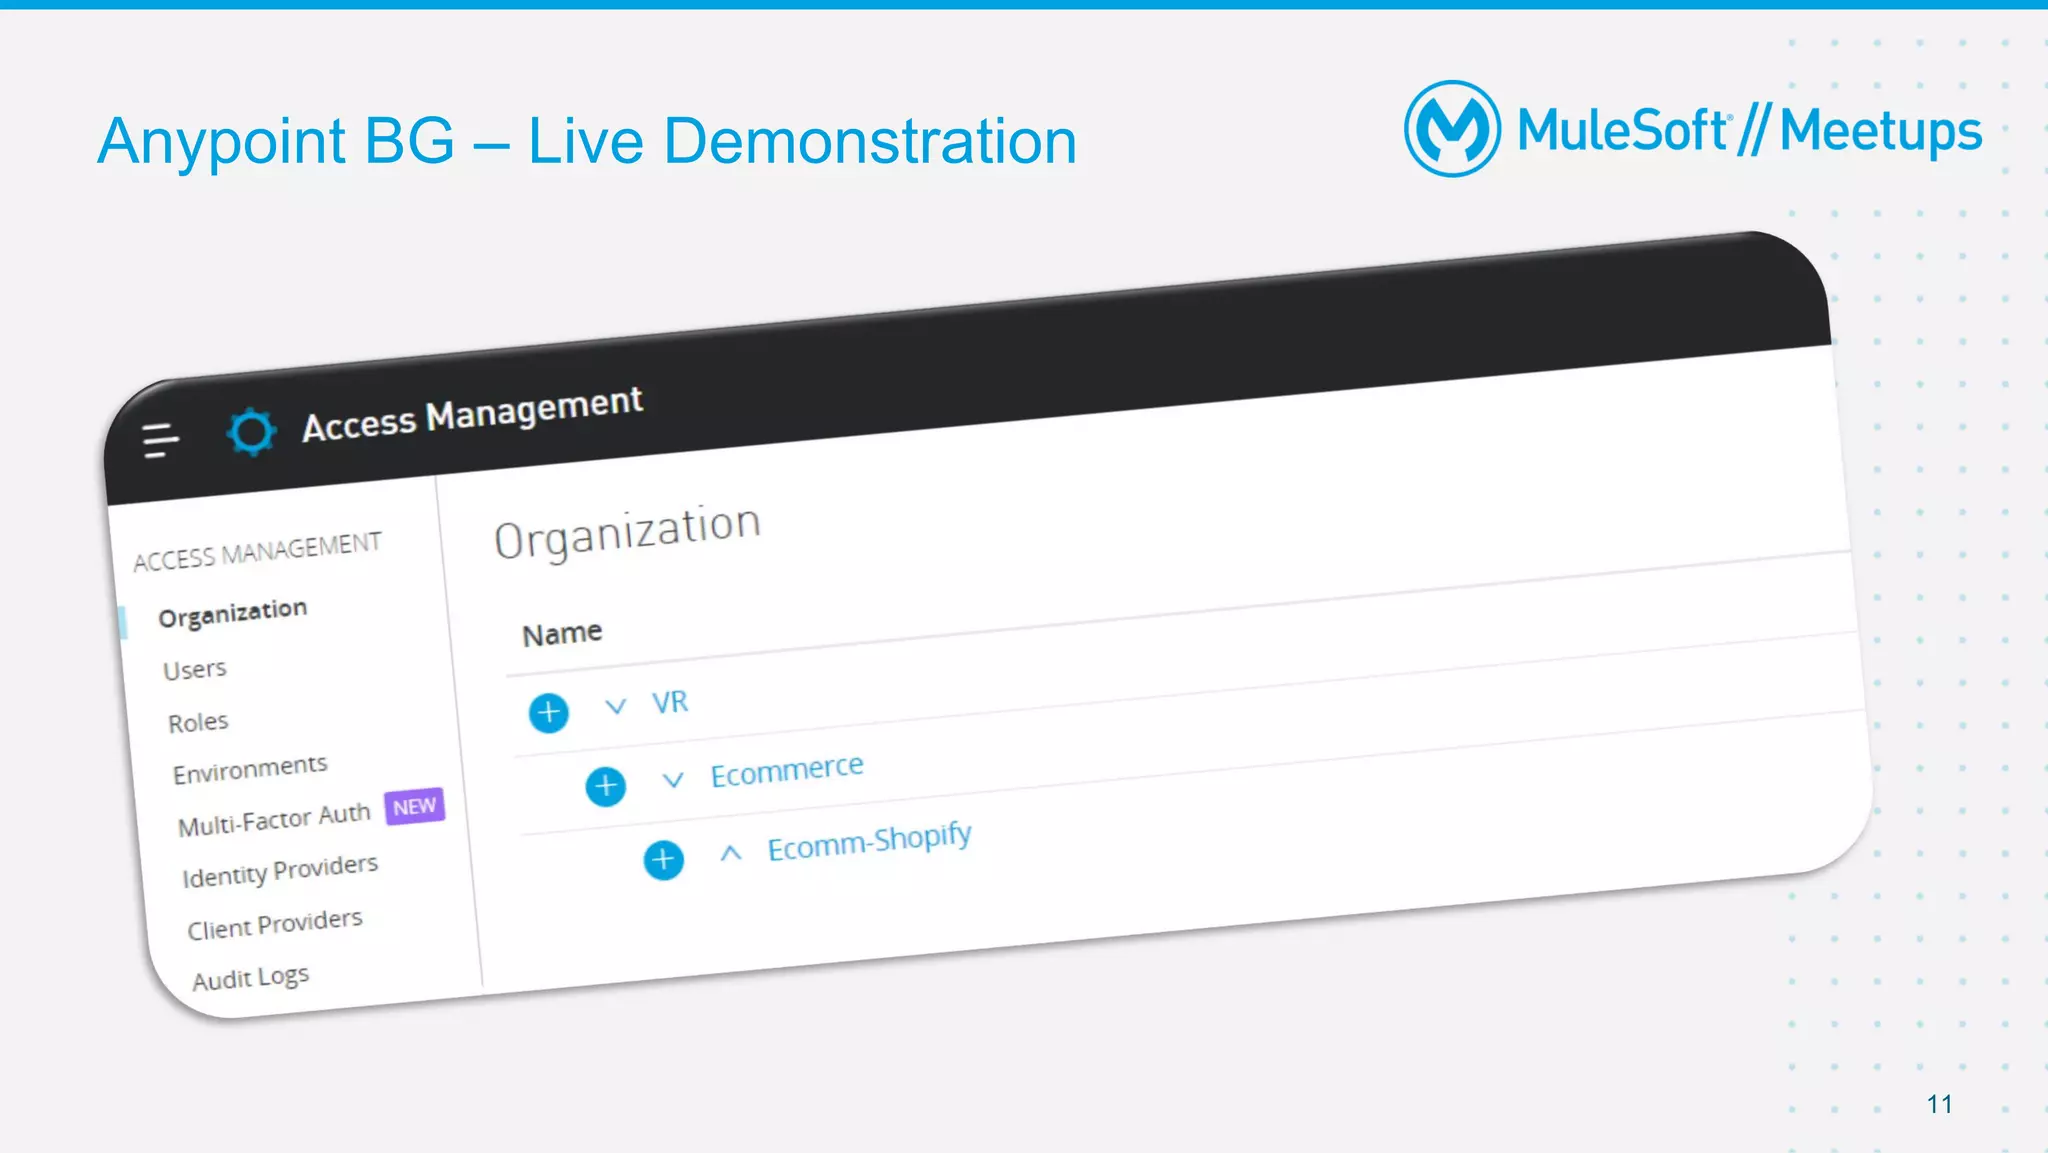Click the MuleSoft Meetups wordmark
The height and width of the screenshot is (1153, 2048).
[1750, 131]
